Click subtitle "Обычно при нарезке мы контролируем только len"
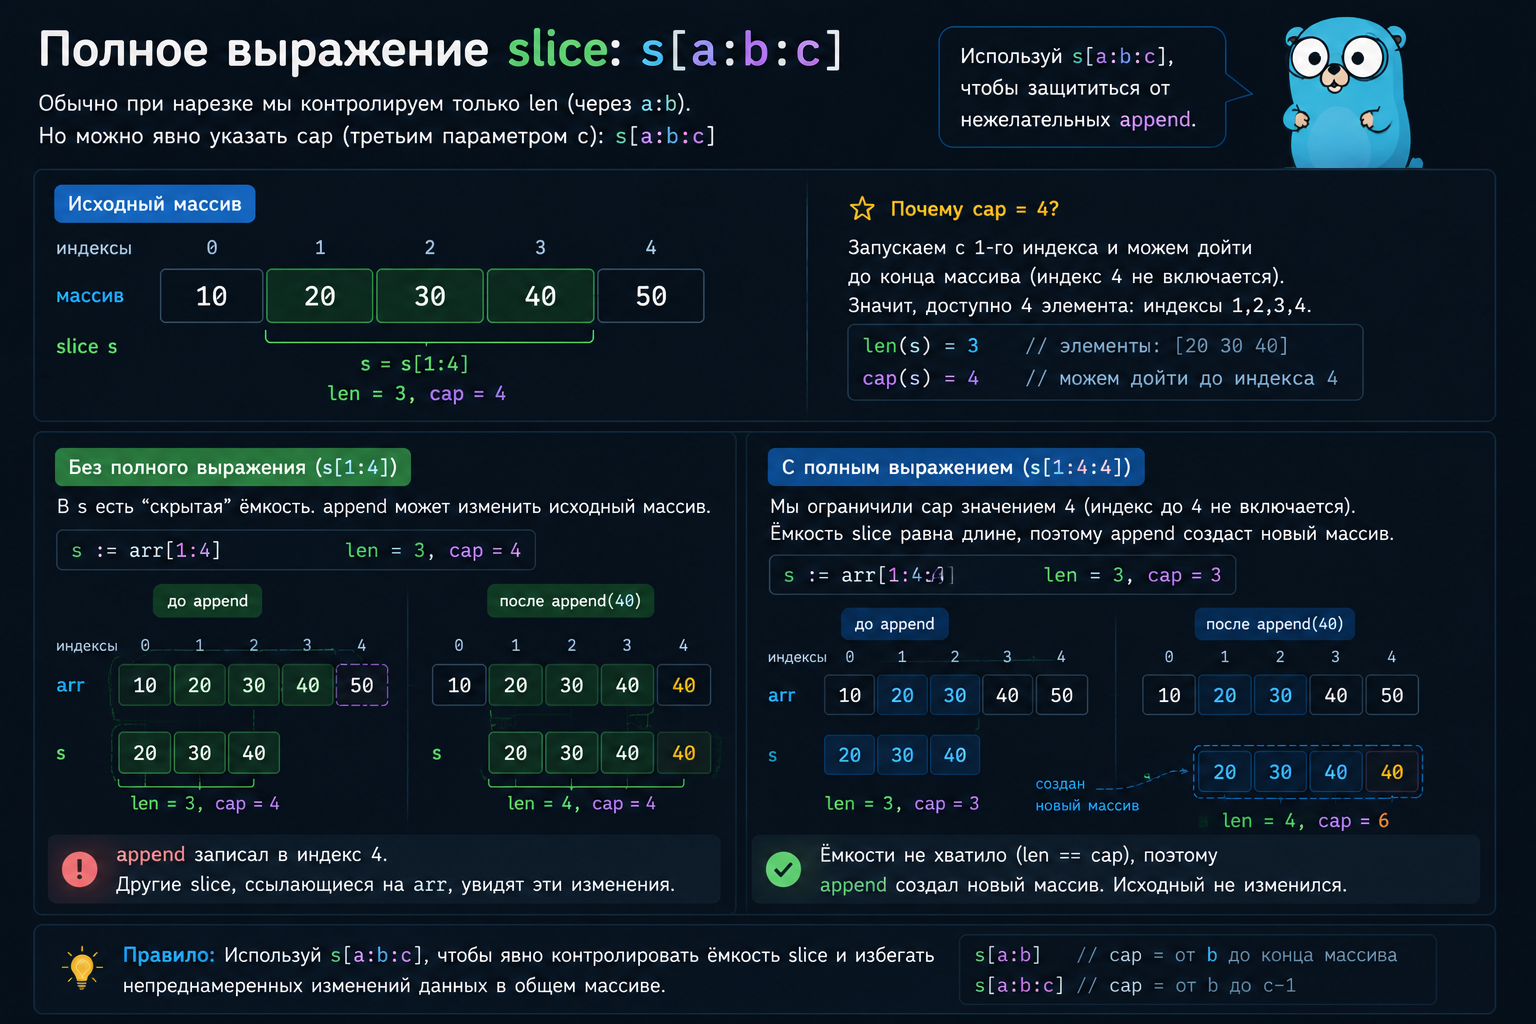1536x1024 pixels. (364, 104)
